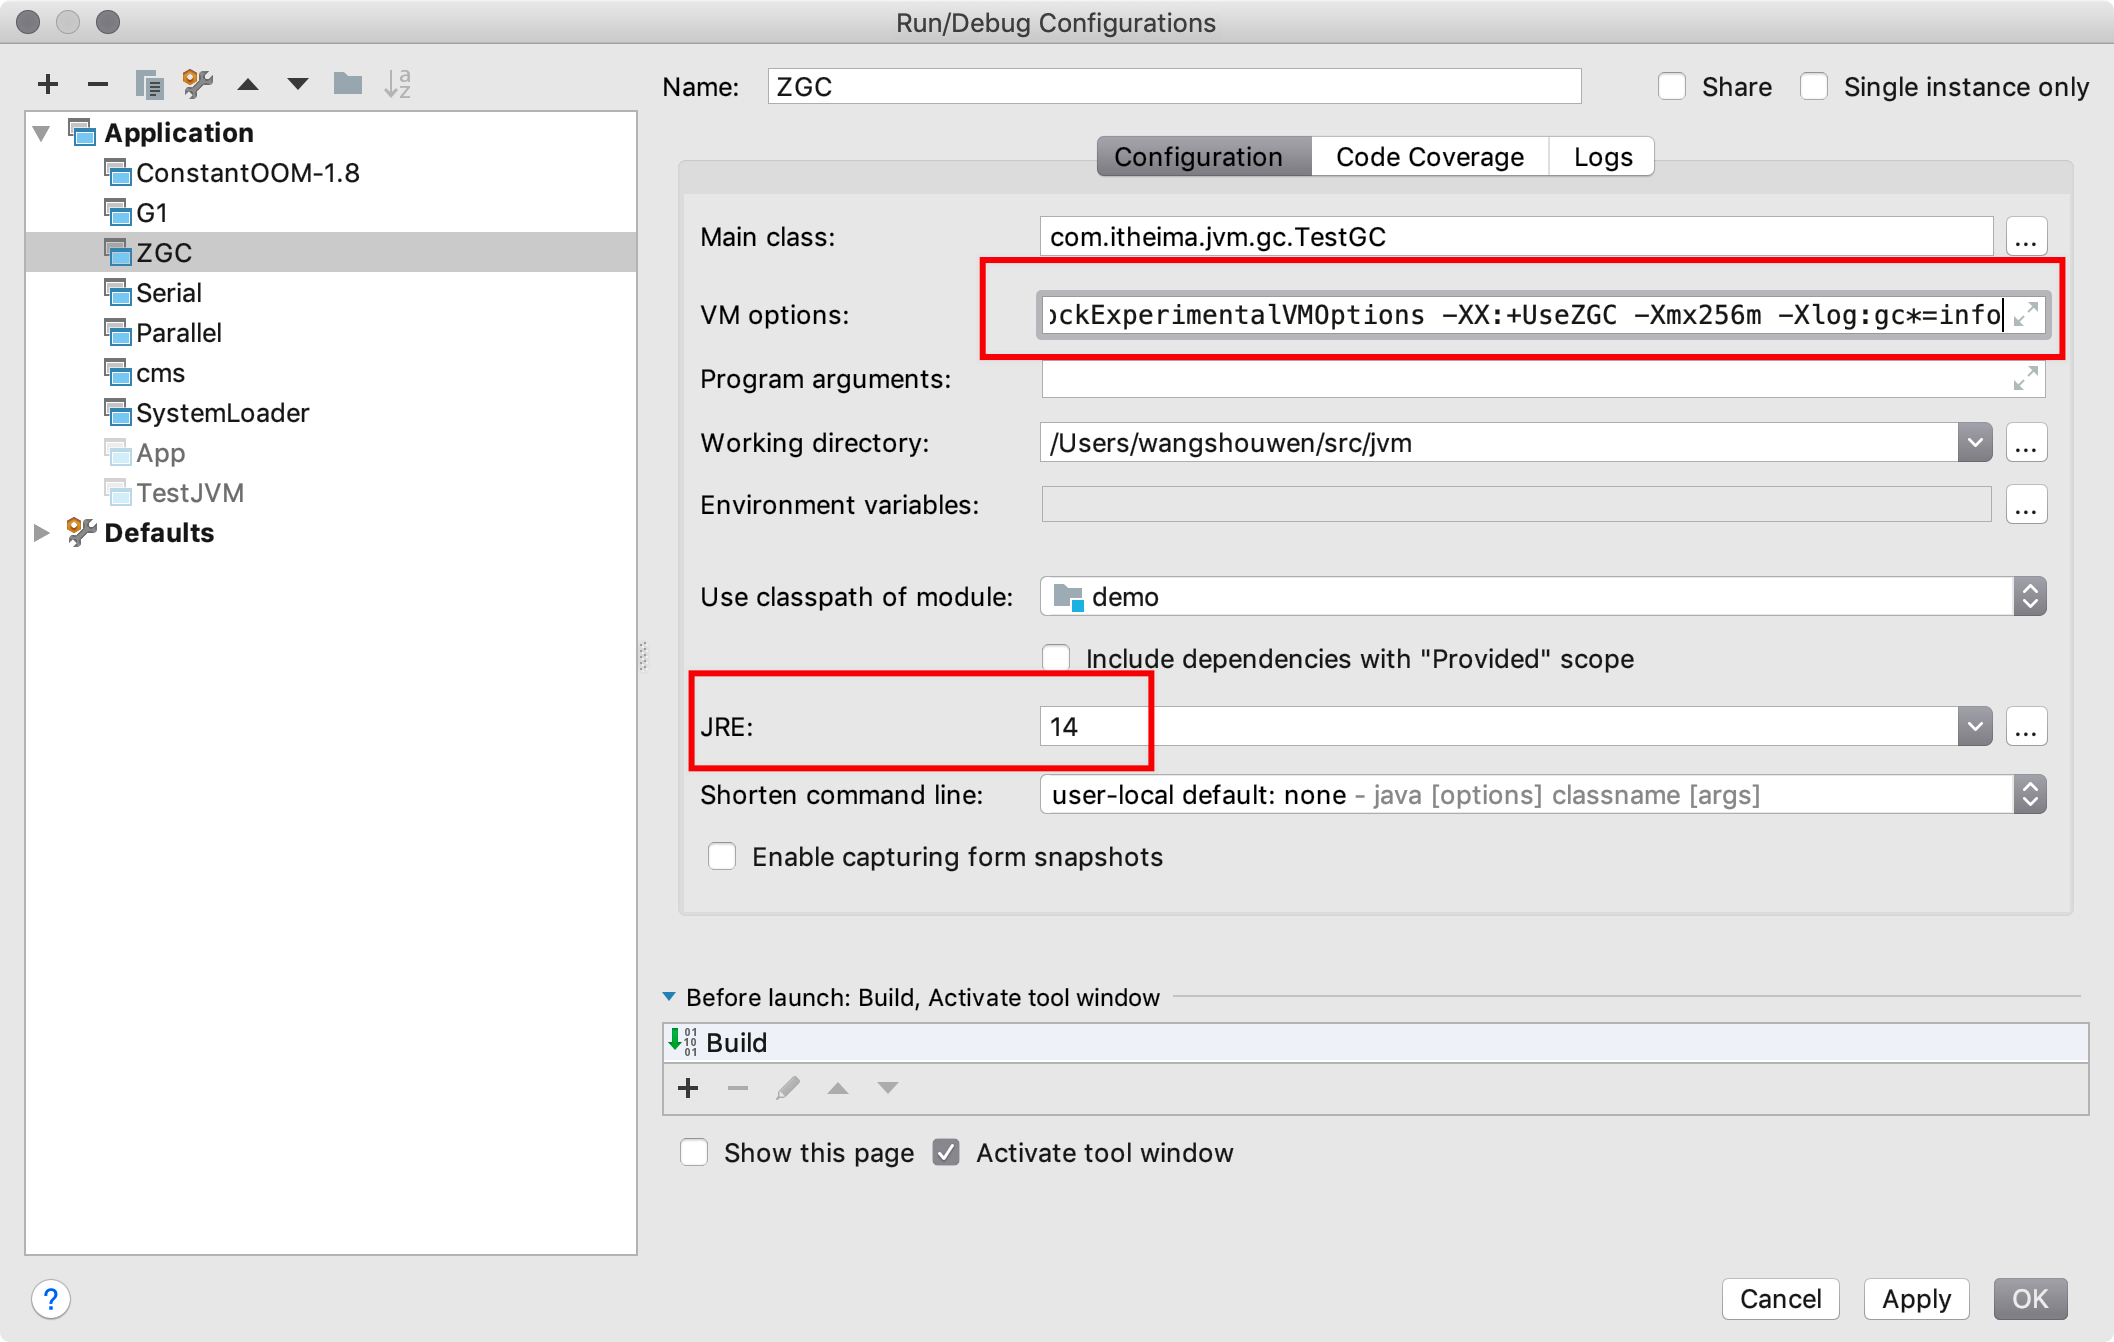The height and width of the screenshot is (1342, 2114).
Task: Toggle Single instance only checkbox
Action: [x=1814, y=87]
